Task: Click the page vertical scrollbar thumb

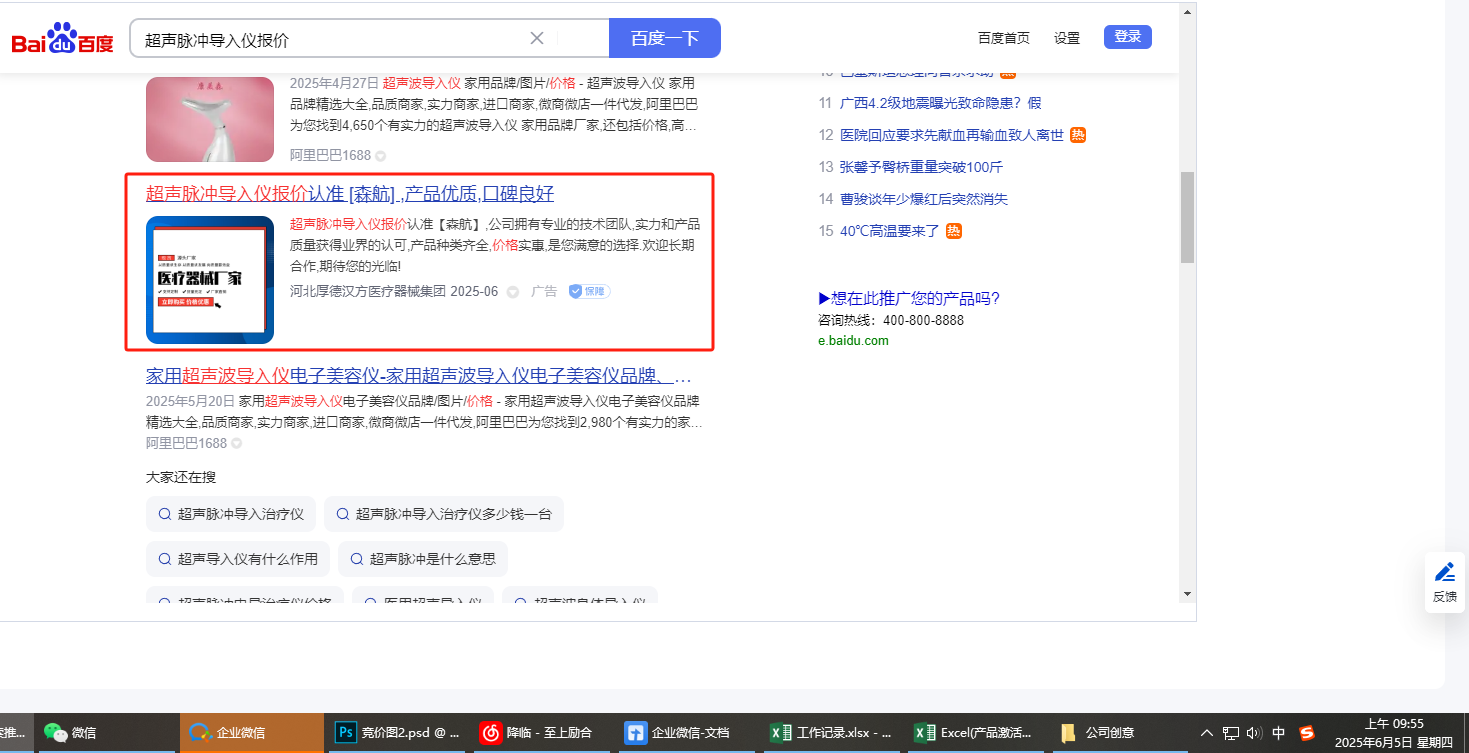Action: 1187,216
